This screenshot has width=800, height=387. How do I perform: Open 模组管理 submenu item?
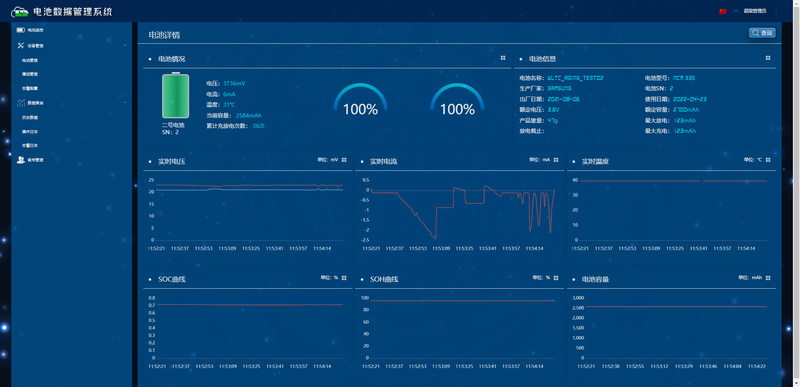point(30,74)
